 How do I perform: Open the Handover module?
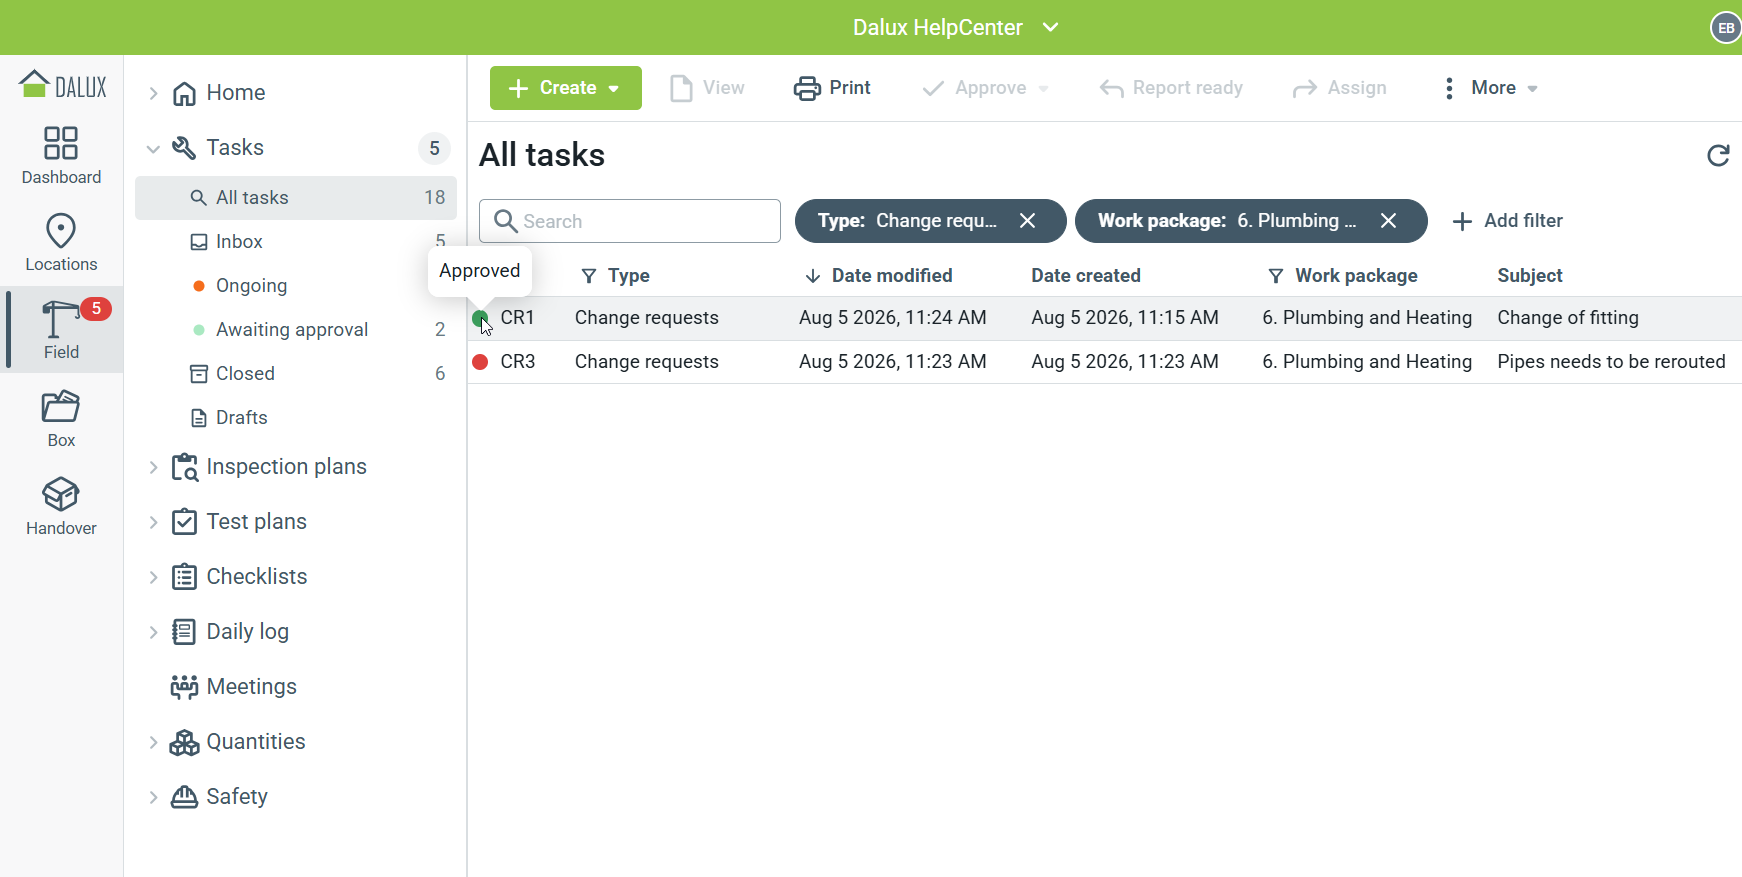click(x=61, y=506)
